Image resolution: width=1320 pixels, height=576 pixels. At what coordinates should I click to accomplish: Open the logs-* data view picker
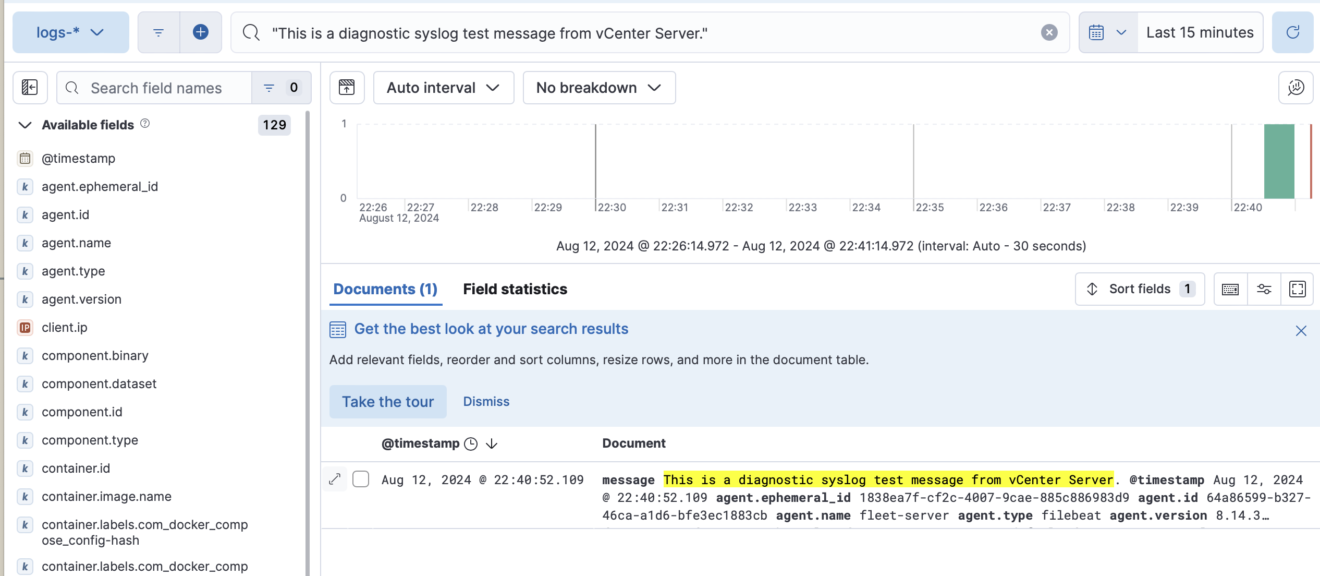pos(70,31)
